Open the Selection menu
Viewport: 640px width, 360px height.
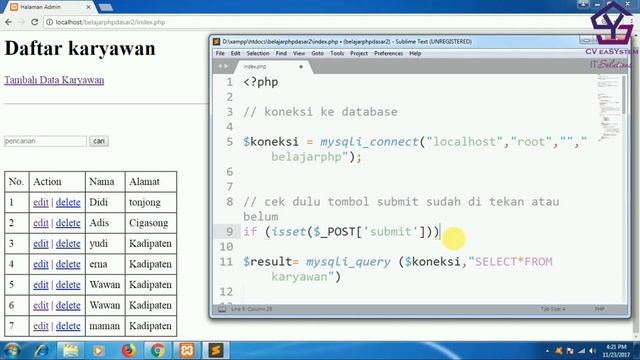tap(258, 53)
